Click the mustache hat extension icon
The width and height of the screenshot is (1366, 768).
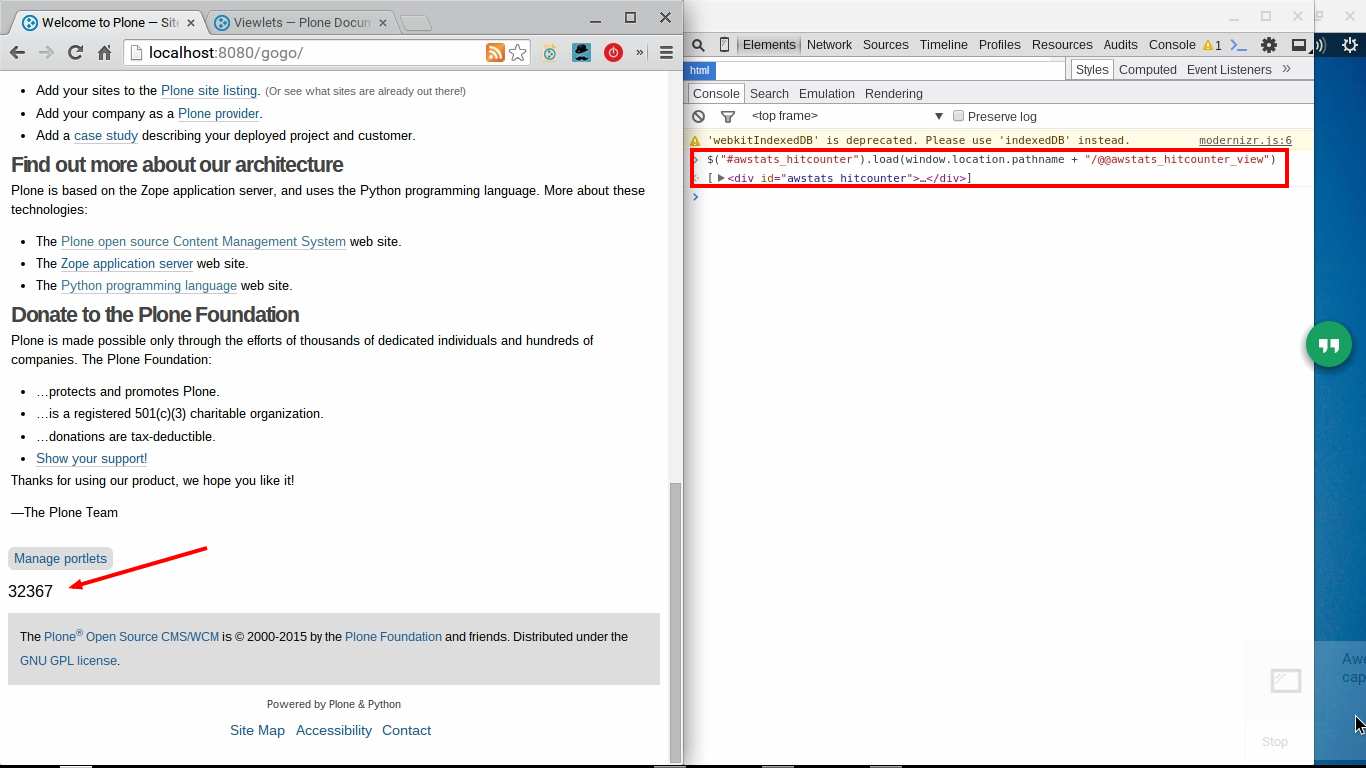(x=581, y=53)
